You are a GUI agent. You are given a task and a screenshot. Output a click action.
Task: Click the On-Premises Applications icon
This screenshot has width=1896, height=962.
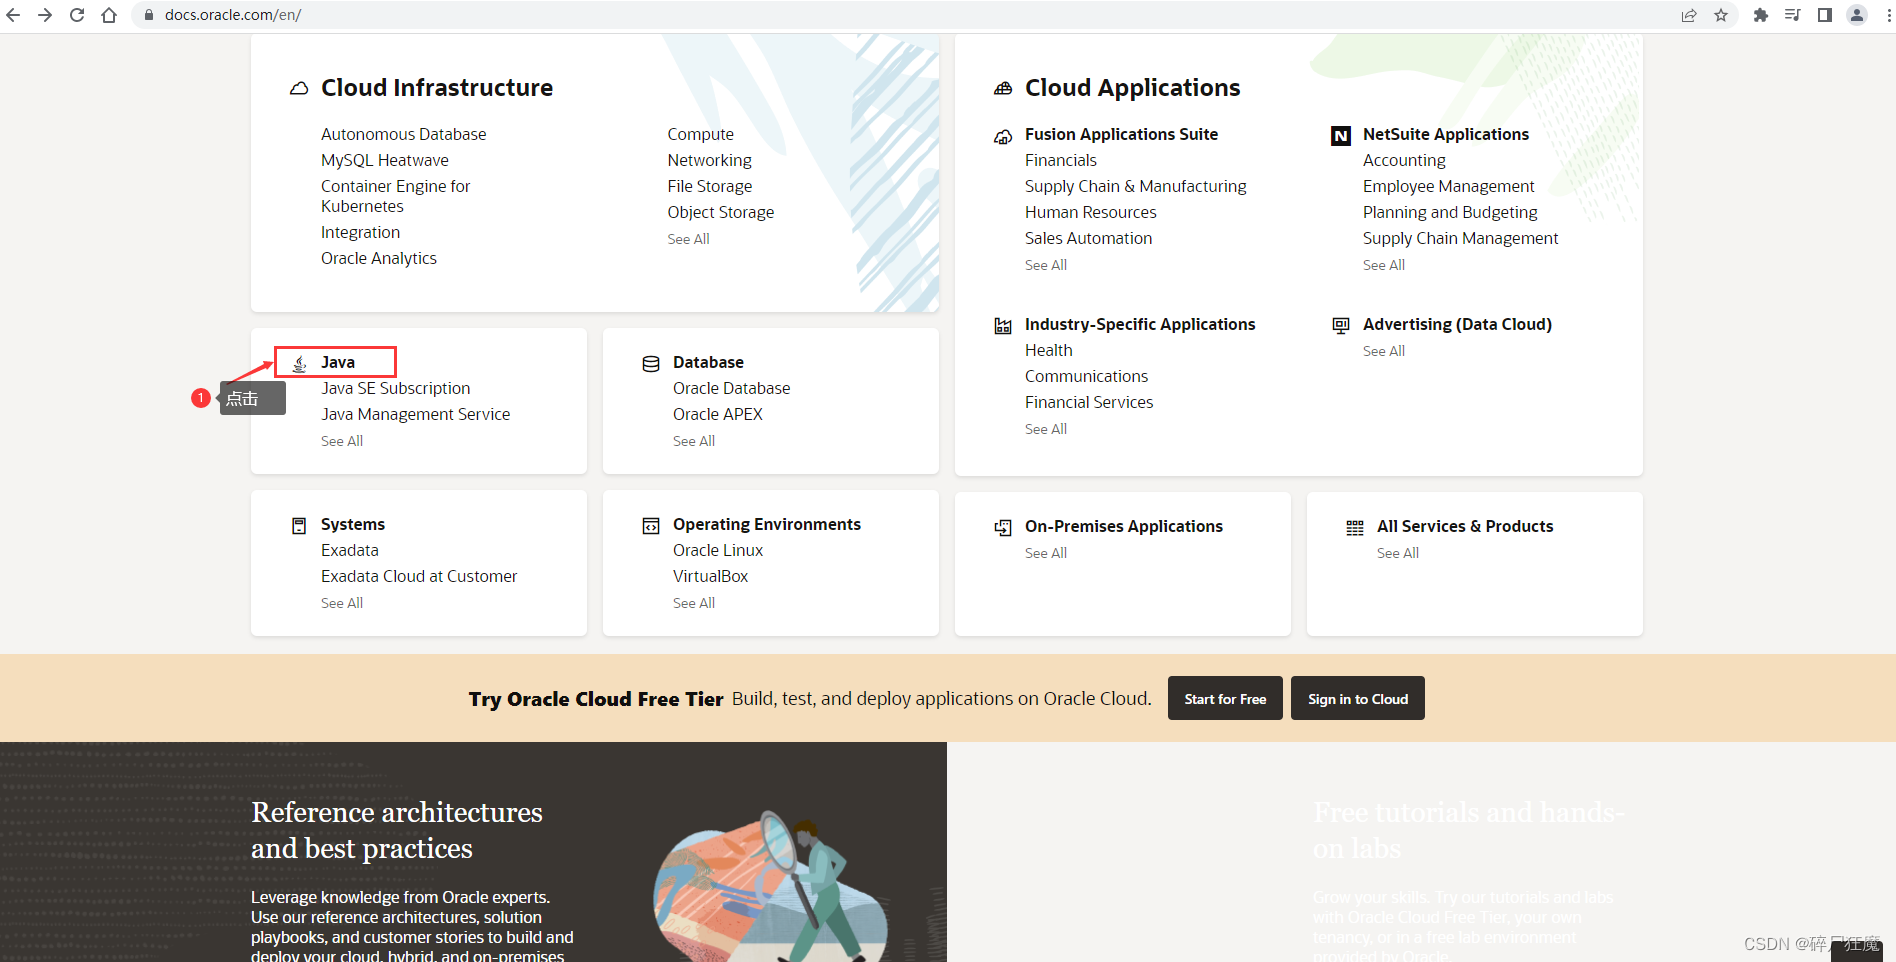pyautogui.click(x=1003, y=528)
